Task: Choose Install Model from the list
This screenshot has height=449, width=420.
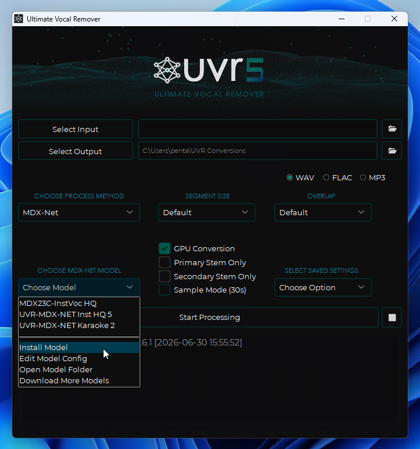Action: (79, 347)
